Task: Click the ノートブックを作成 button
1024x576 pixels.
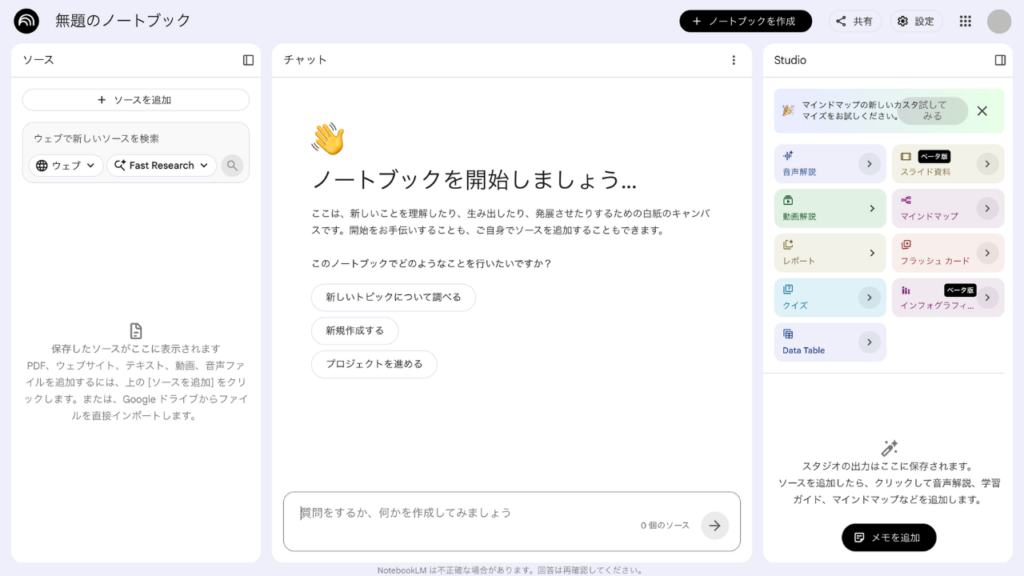Action: (x=745, y=21)
